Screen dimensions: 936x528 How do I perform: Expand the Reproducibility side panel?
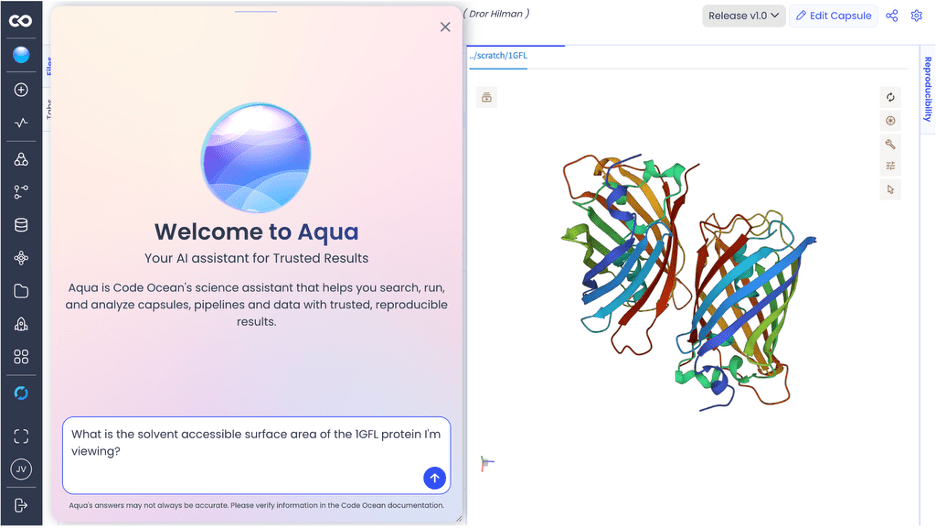(x=927, y=90)
